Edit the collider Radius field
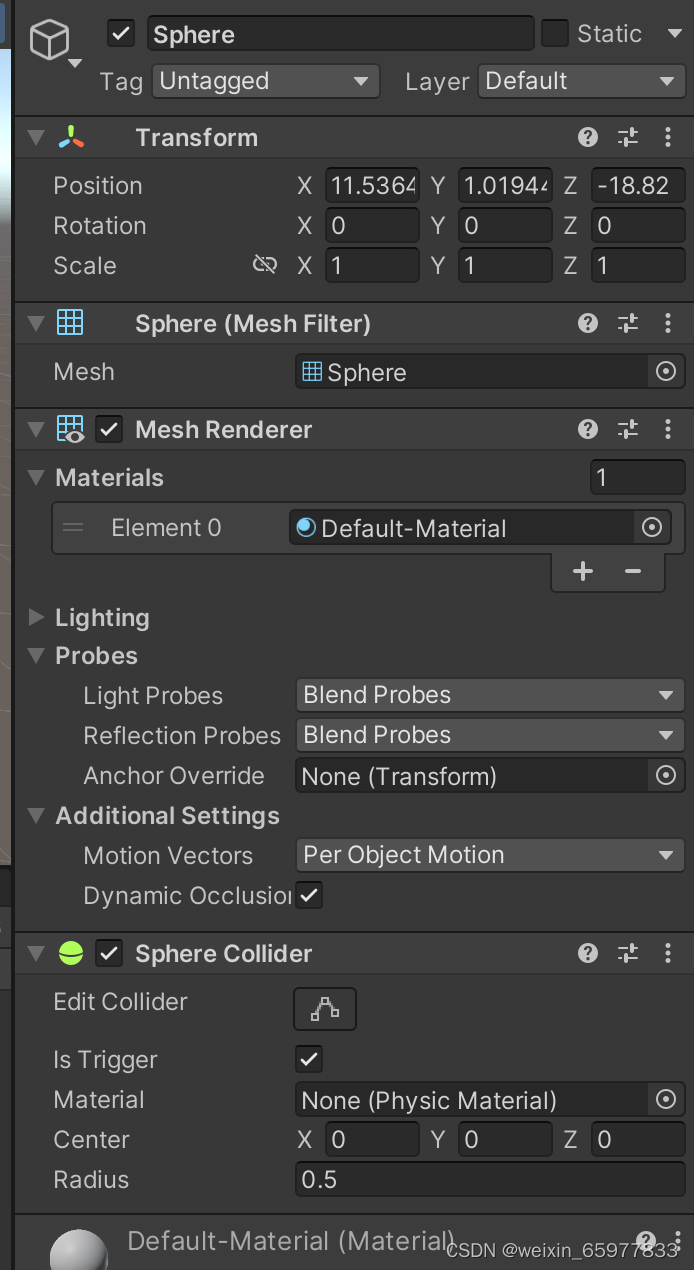Screen dimensions: 694x1270 490,1180
